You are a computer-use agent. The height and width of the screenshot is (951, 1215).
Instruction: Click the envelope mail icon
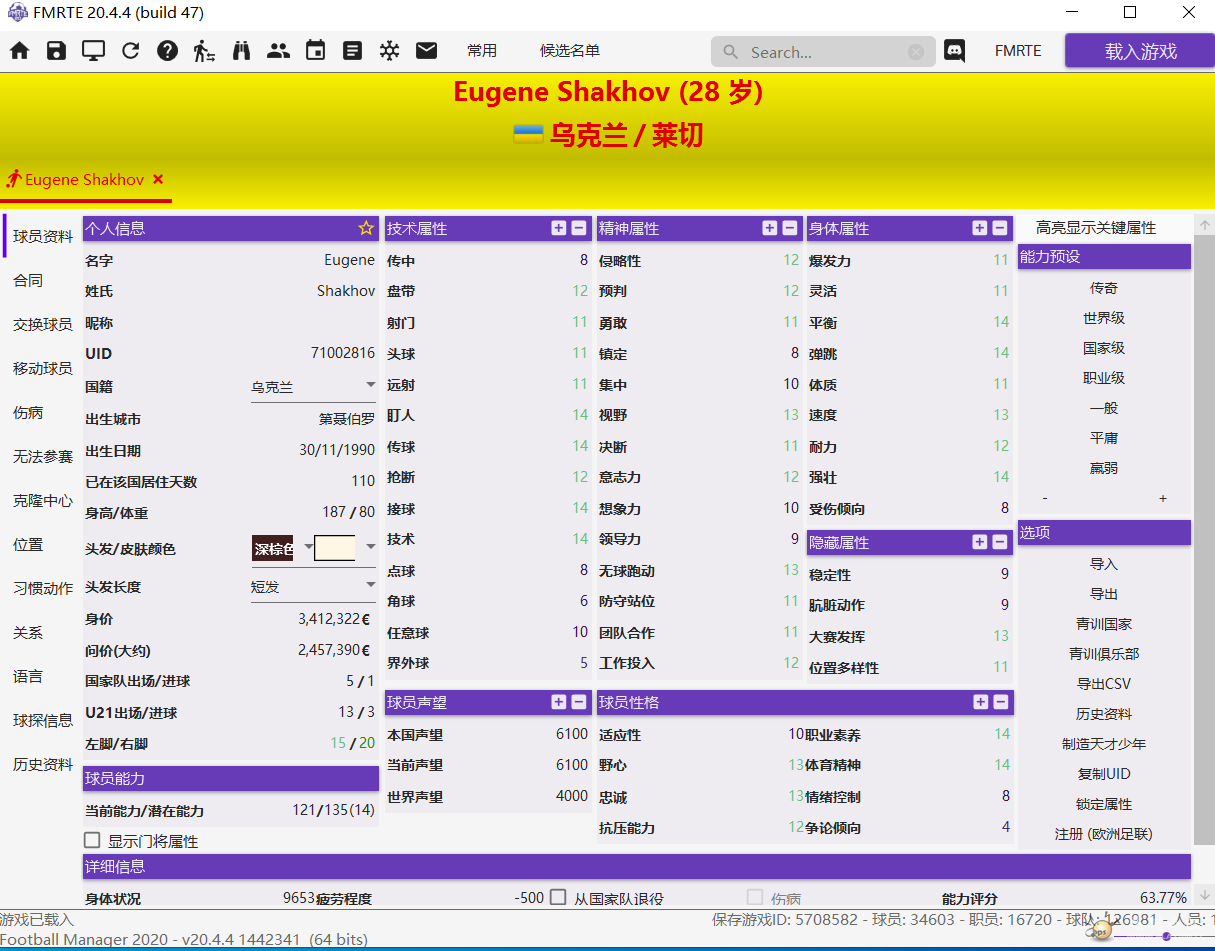tap(427, 51)
